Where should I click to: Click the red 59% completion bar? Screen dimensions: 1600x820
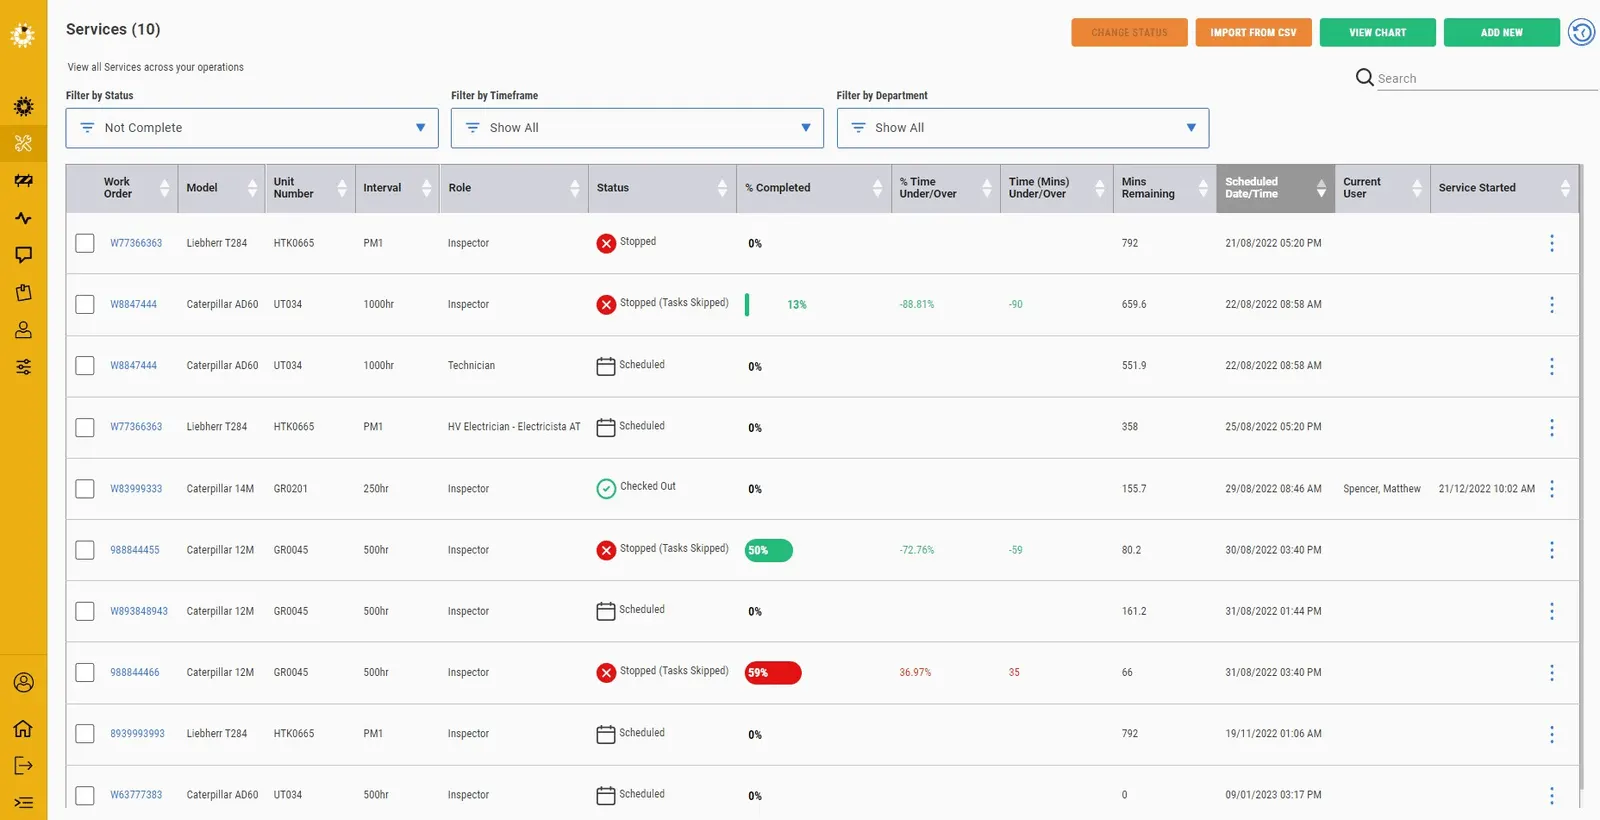click(773, 673)
